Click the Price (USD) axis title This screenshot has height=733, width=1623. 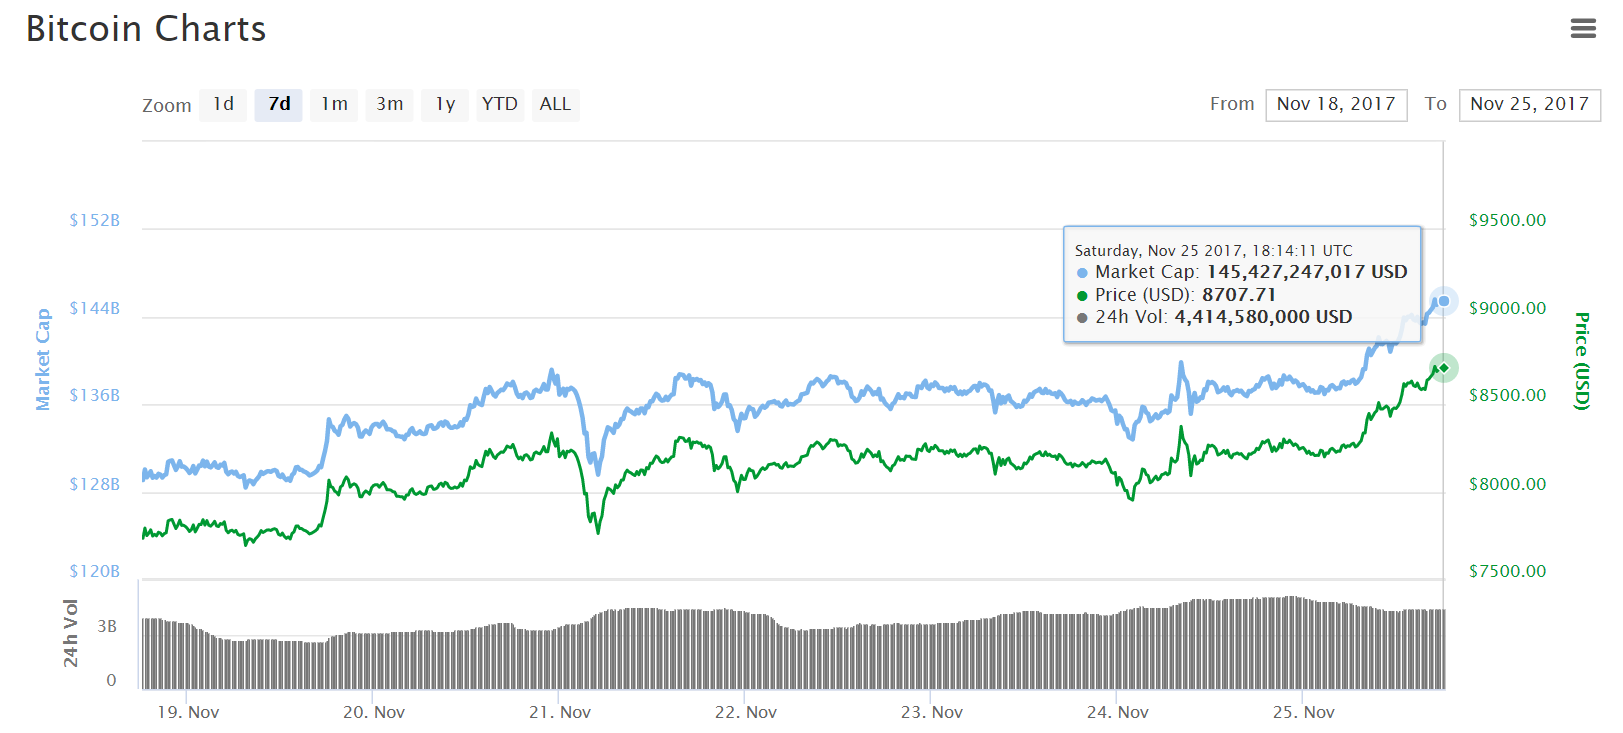(x=1581, y=361)
